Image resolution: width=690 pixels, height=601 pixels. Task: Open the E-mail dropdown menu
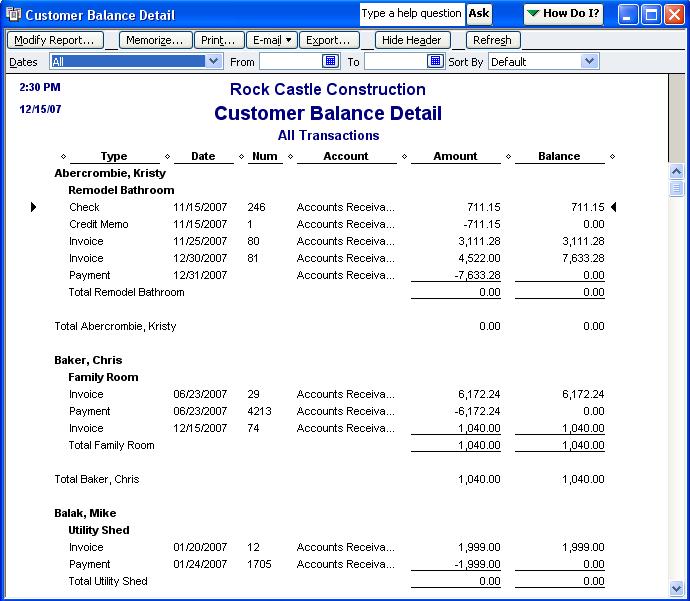272,40
